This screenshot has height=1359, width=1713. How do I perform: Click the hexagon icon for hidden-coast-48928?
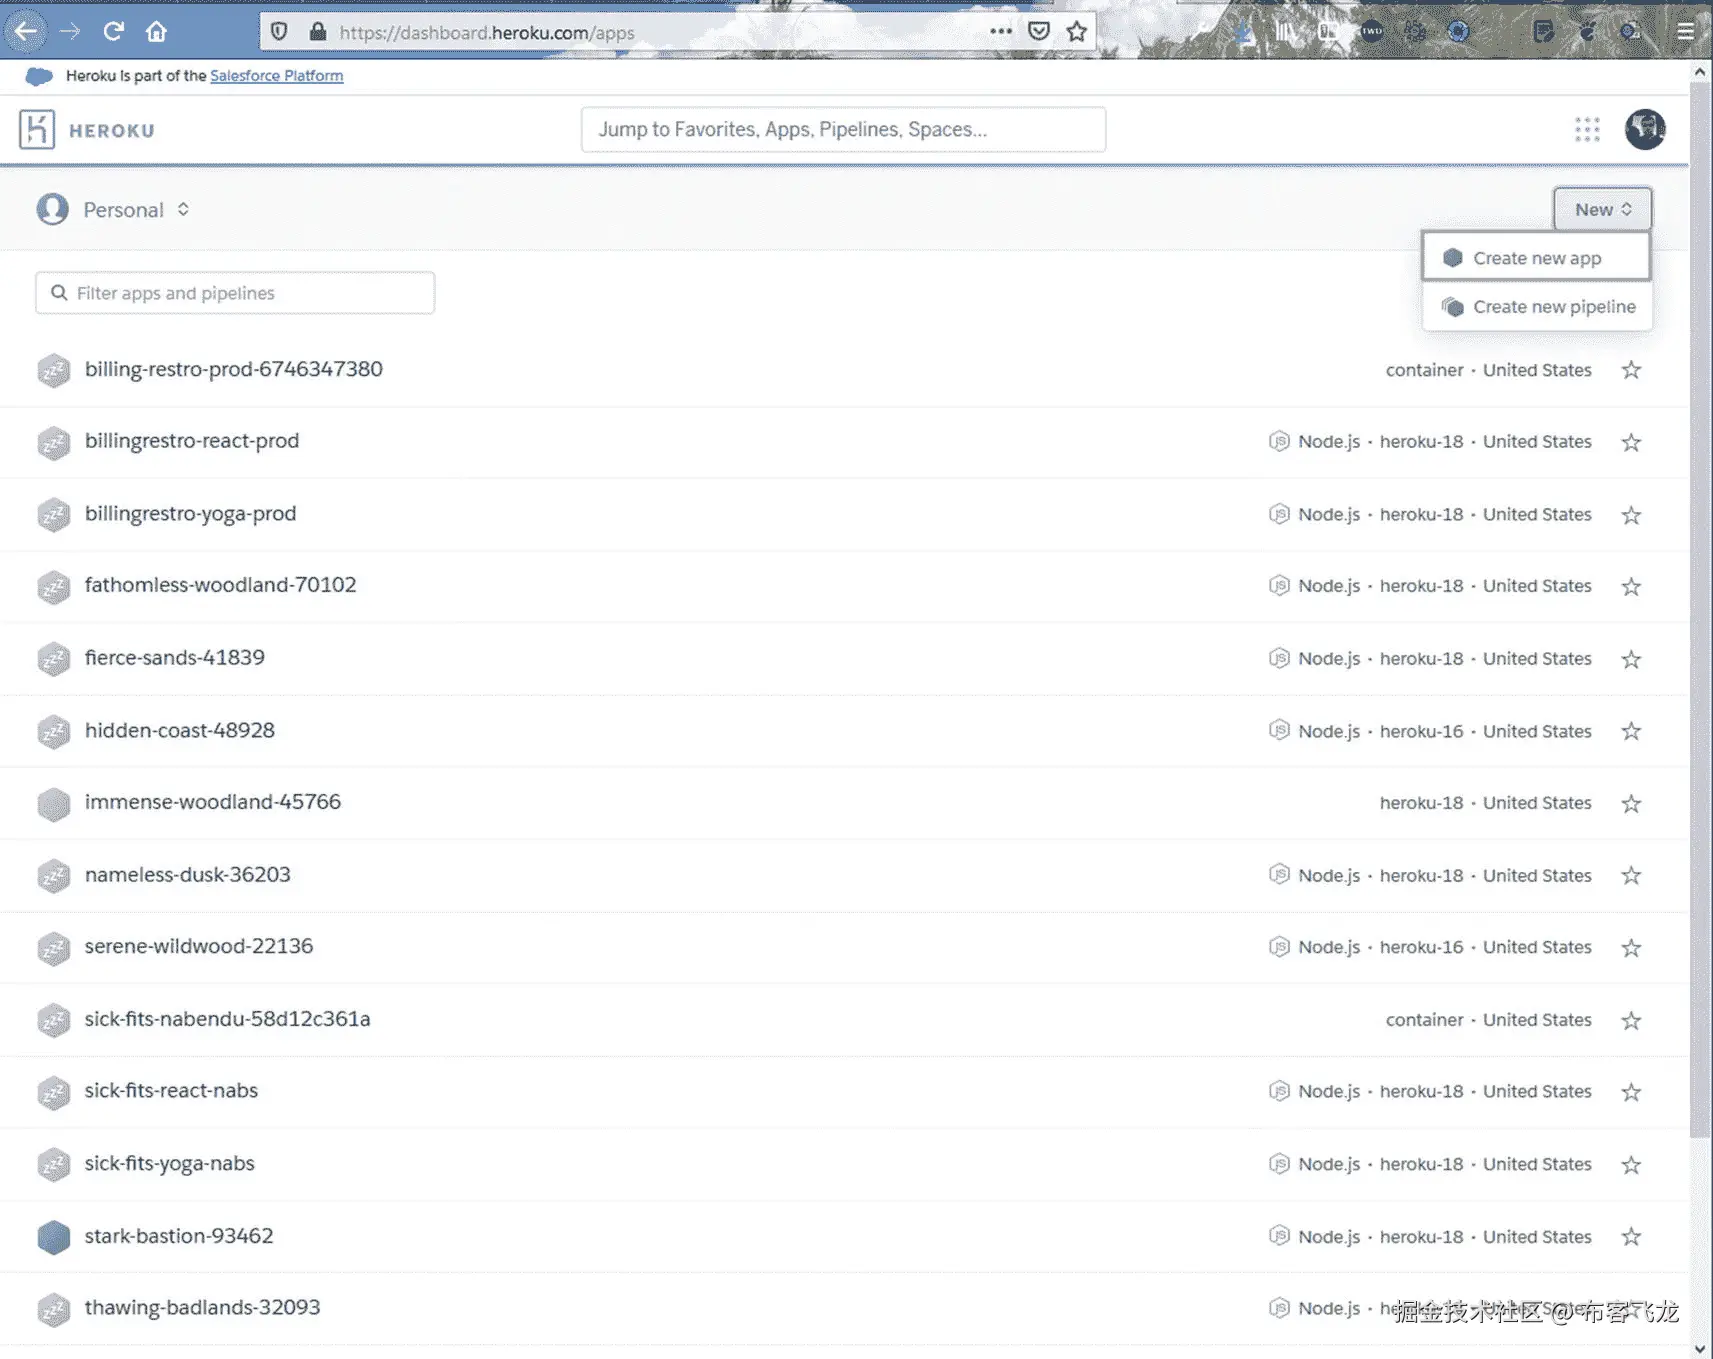(54, 732)
